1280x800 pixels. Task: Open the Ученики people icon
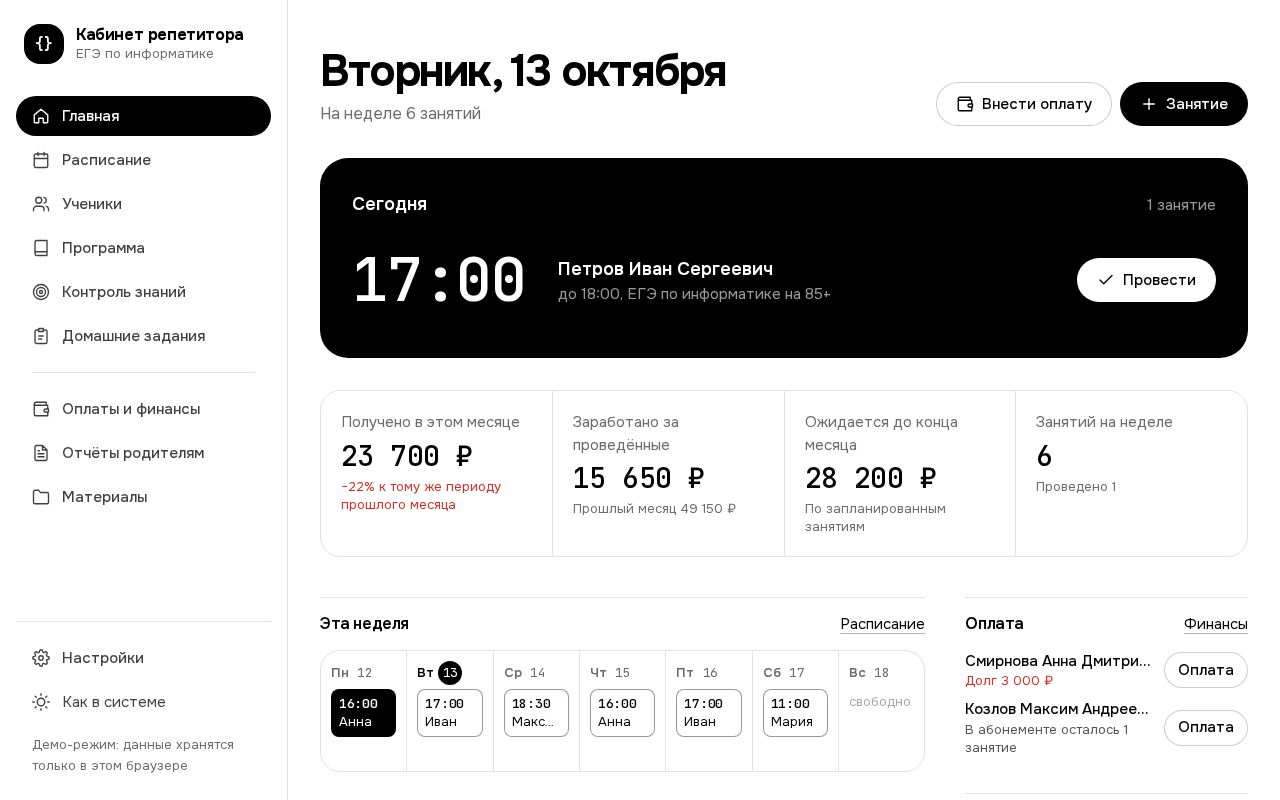pyautogui.click(x=41, y=204)
